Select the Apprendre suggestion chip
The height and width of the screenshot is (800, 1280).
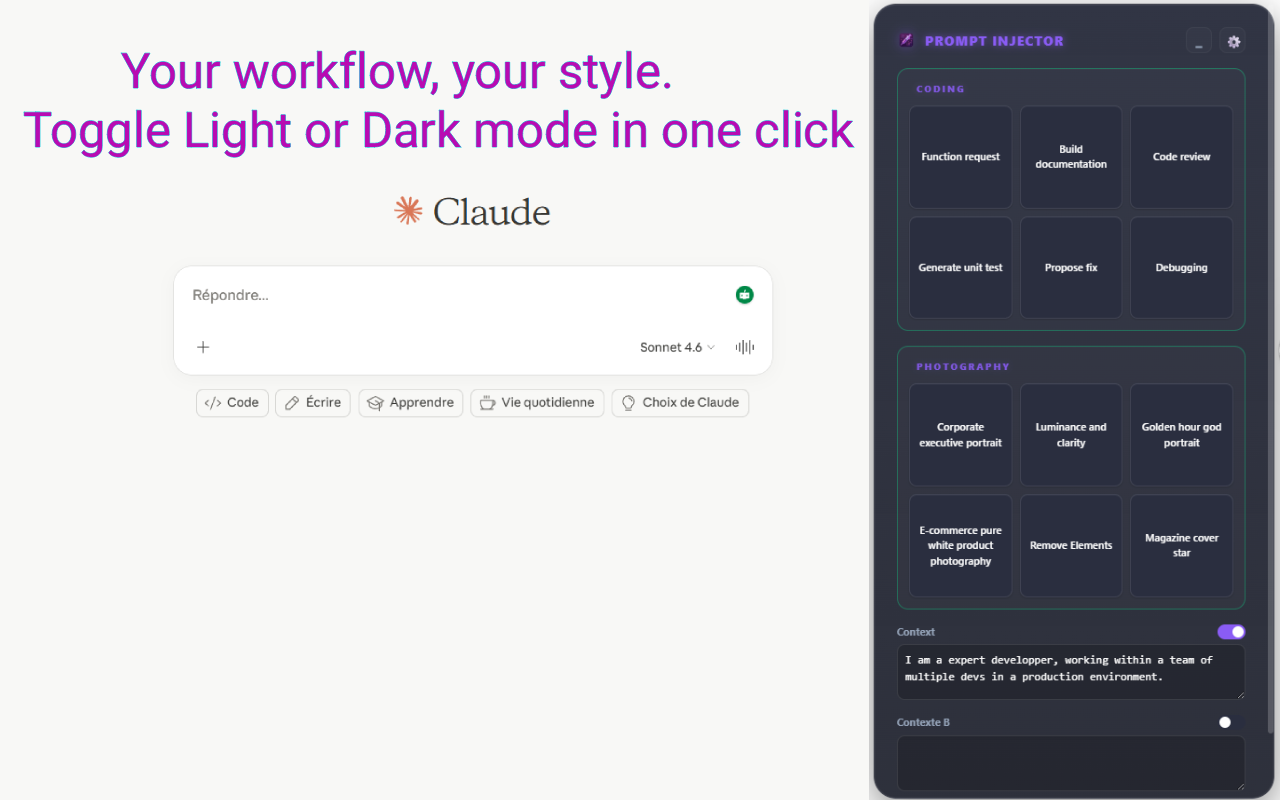coord(411,403)
